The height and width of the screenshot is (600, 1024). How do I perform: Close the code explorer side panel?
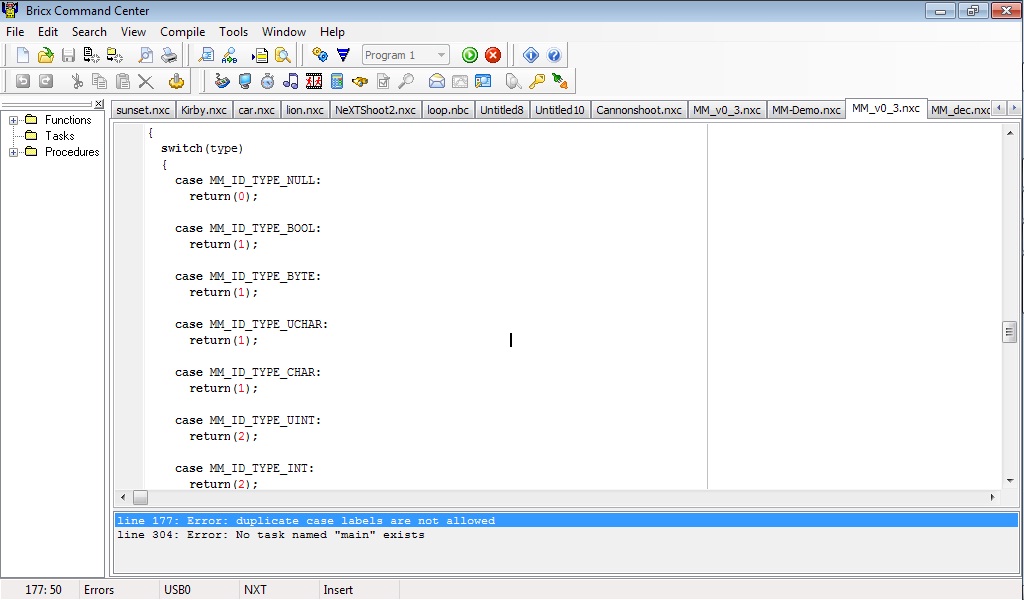coord(98,104)
